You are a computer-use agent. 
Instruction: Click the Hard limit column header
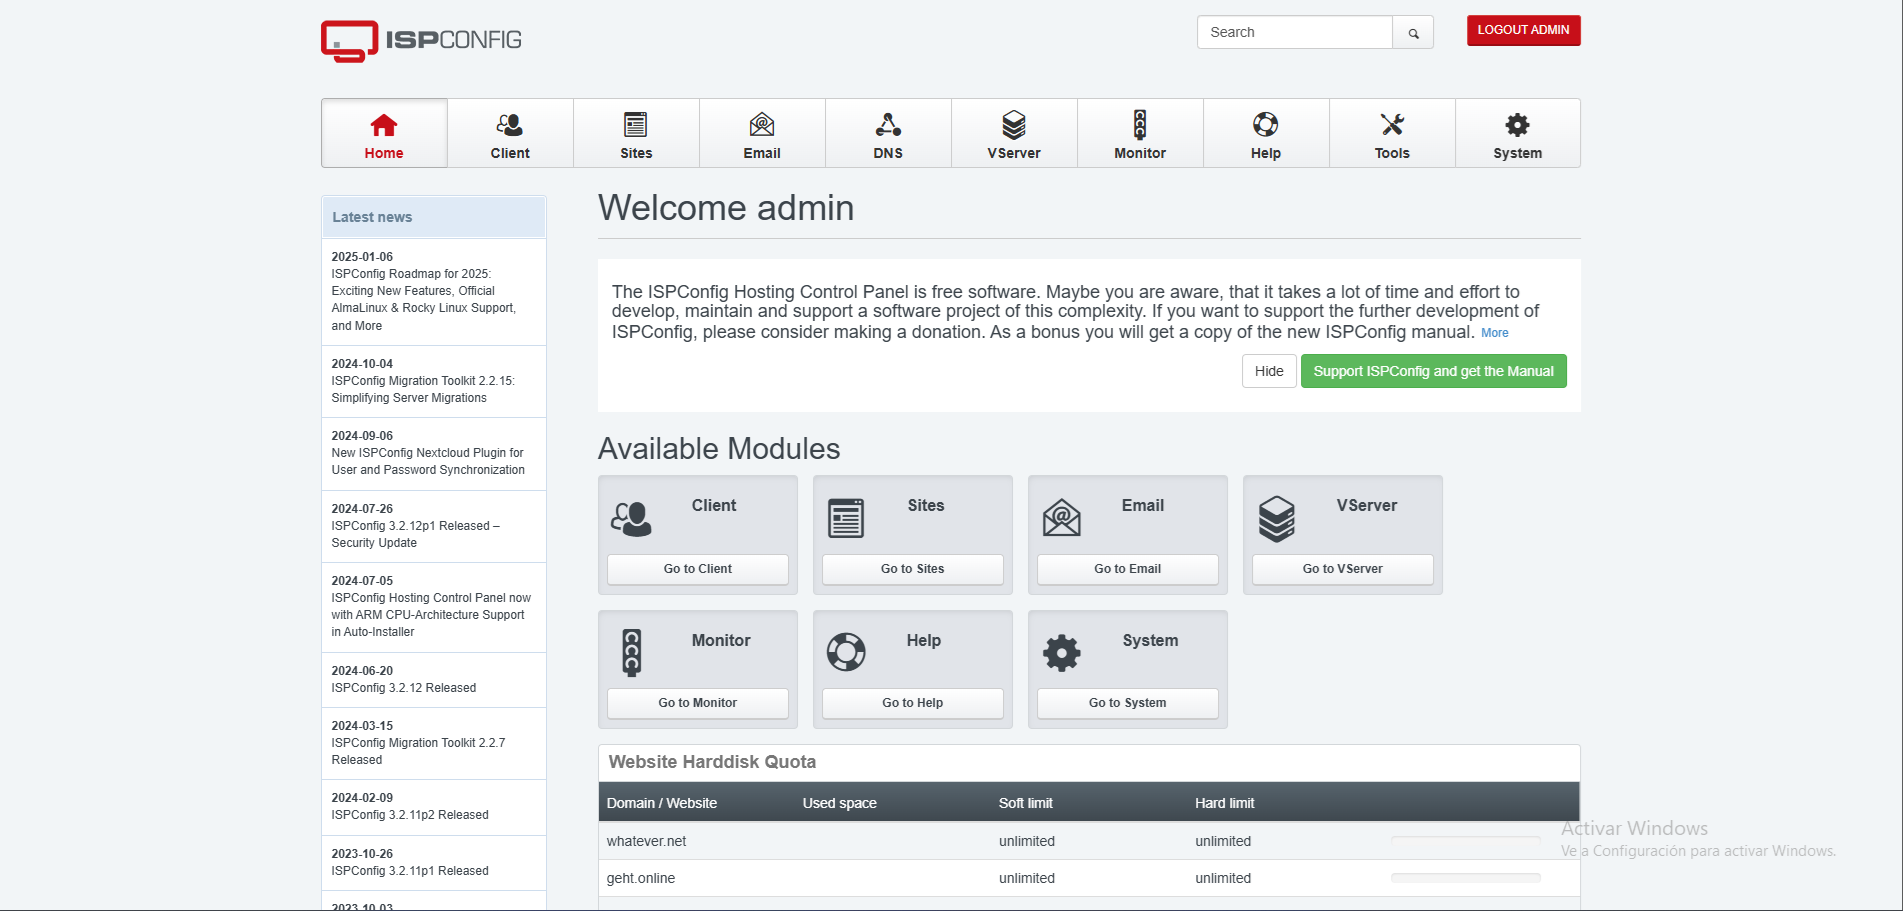point(1224,803)
